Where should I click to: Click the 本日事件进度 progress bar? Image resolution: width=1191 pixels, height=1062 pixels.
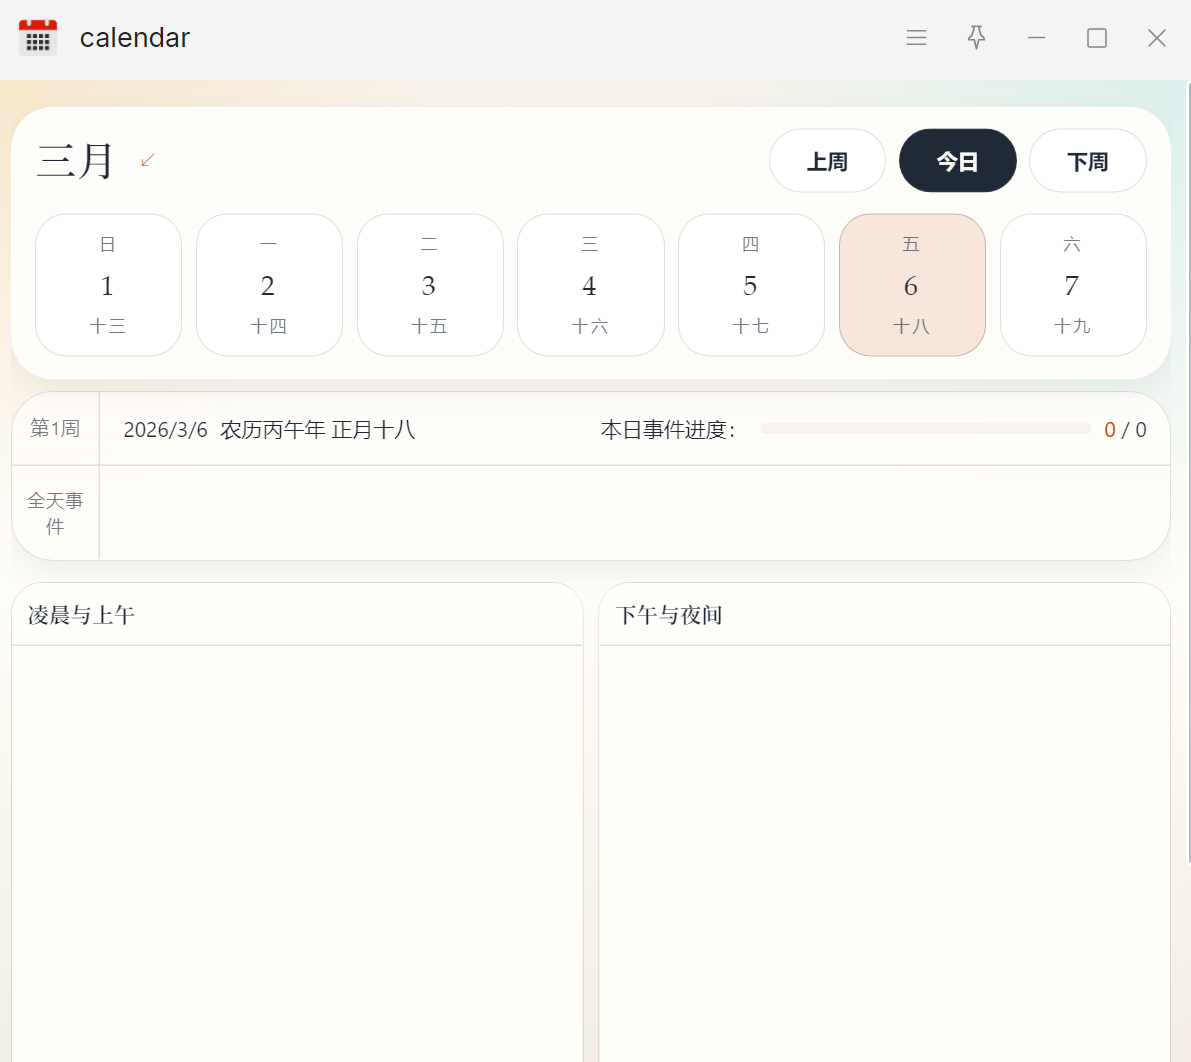click(925, 429)
